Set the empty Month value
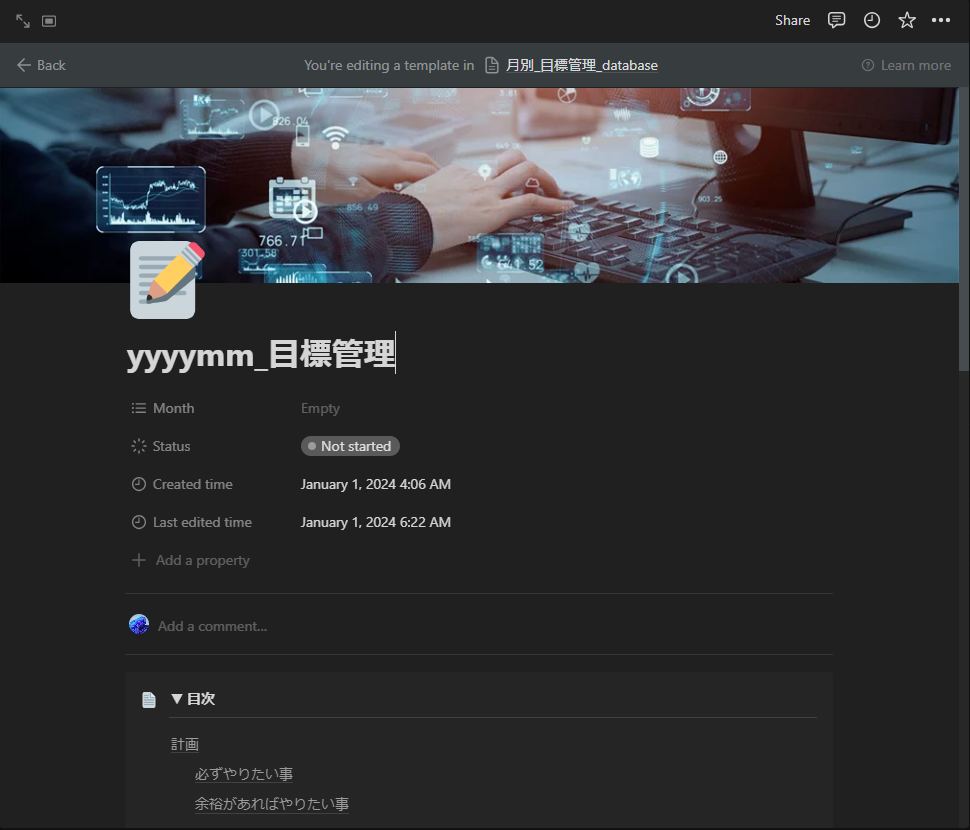Viewport: 970px width, 830px height. 320,408
